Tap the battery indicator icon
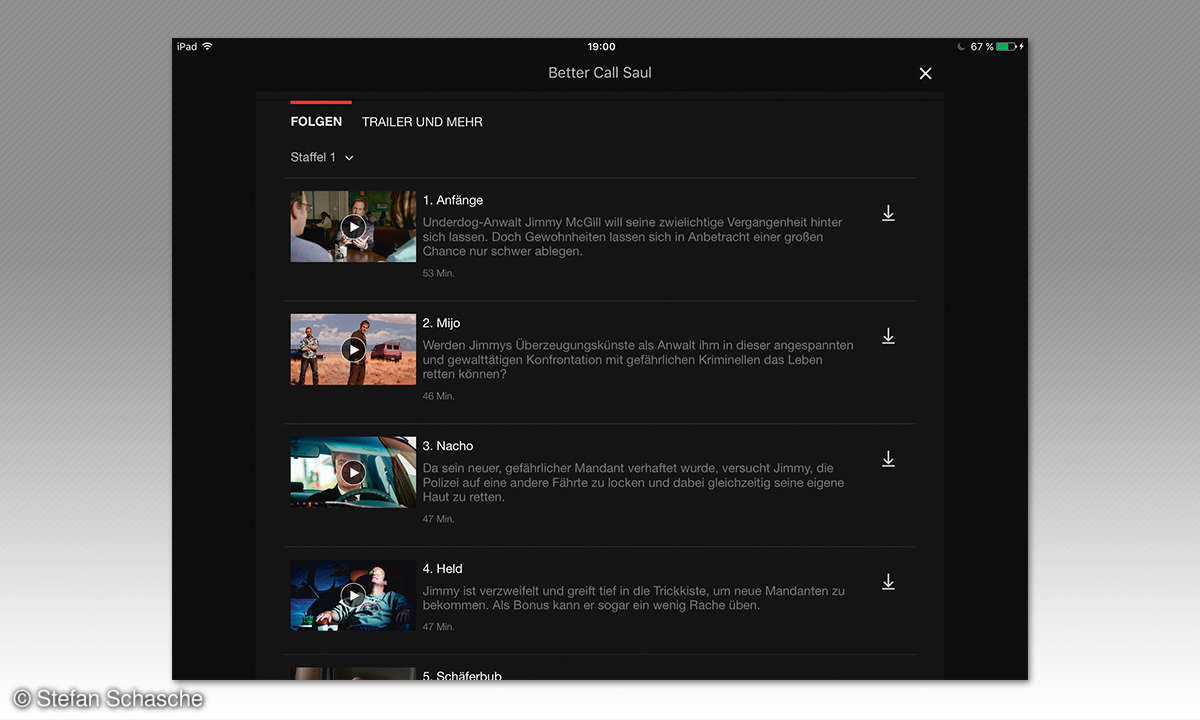Screen dimensions: 1200x720 (x=1006, y=47)
